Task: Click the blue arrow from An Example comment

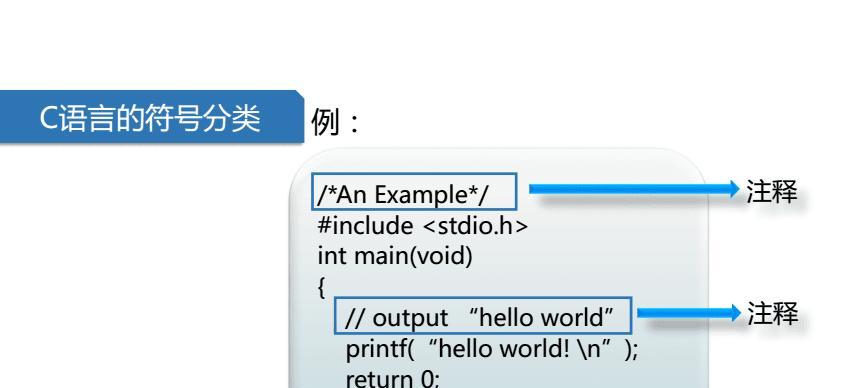Action: tap(634, 190)
